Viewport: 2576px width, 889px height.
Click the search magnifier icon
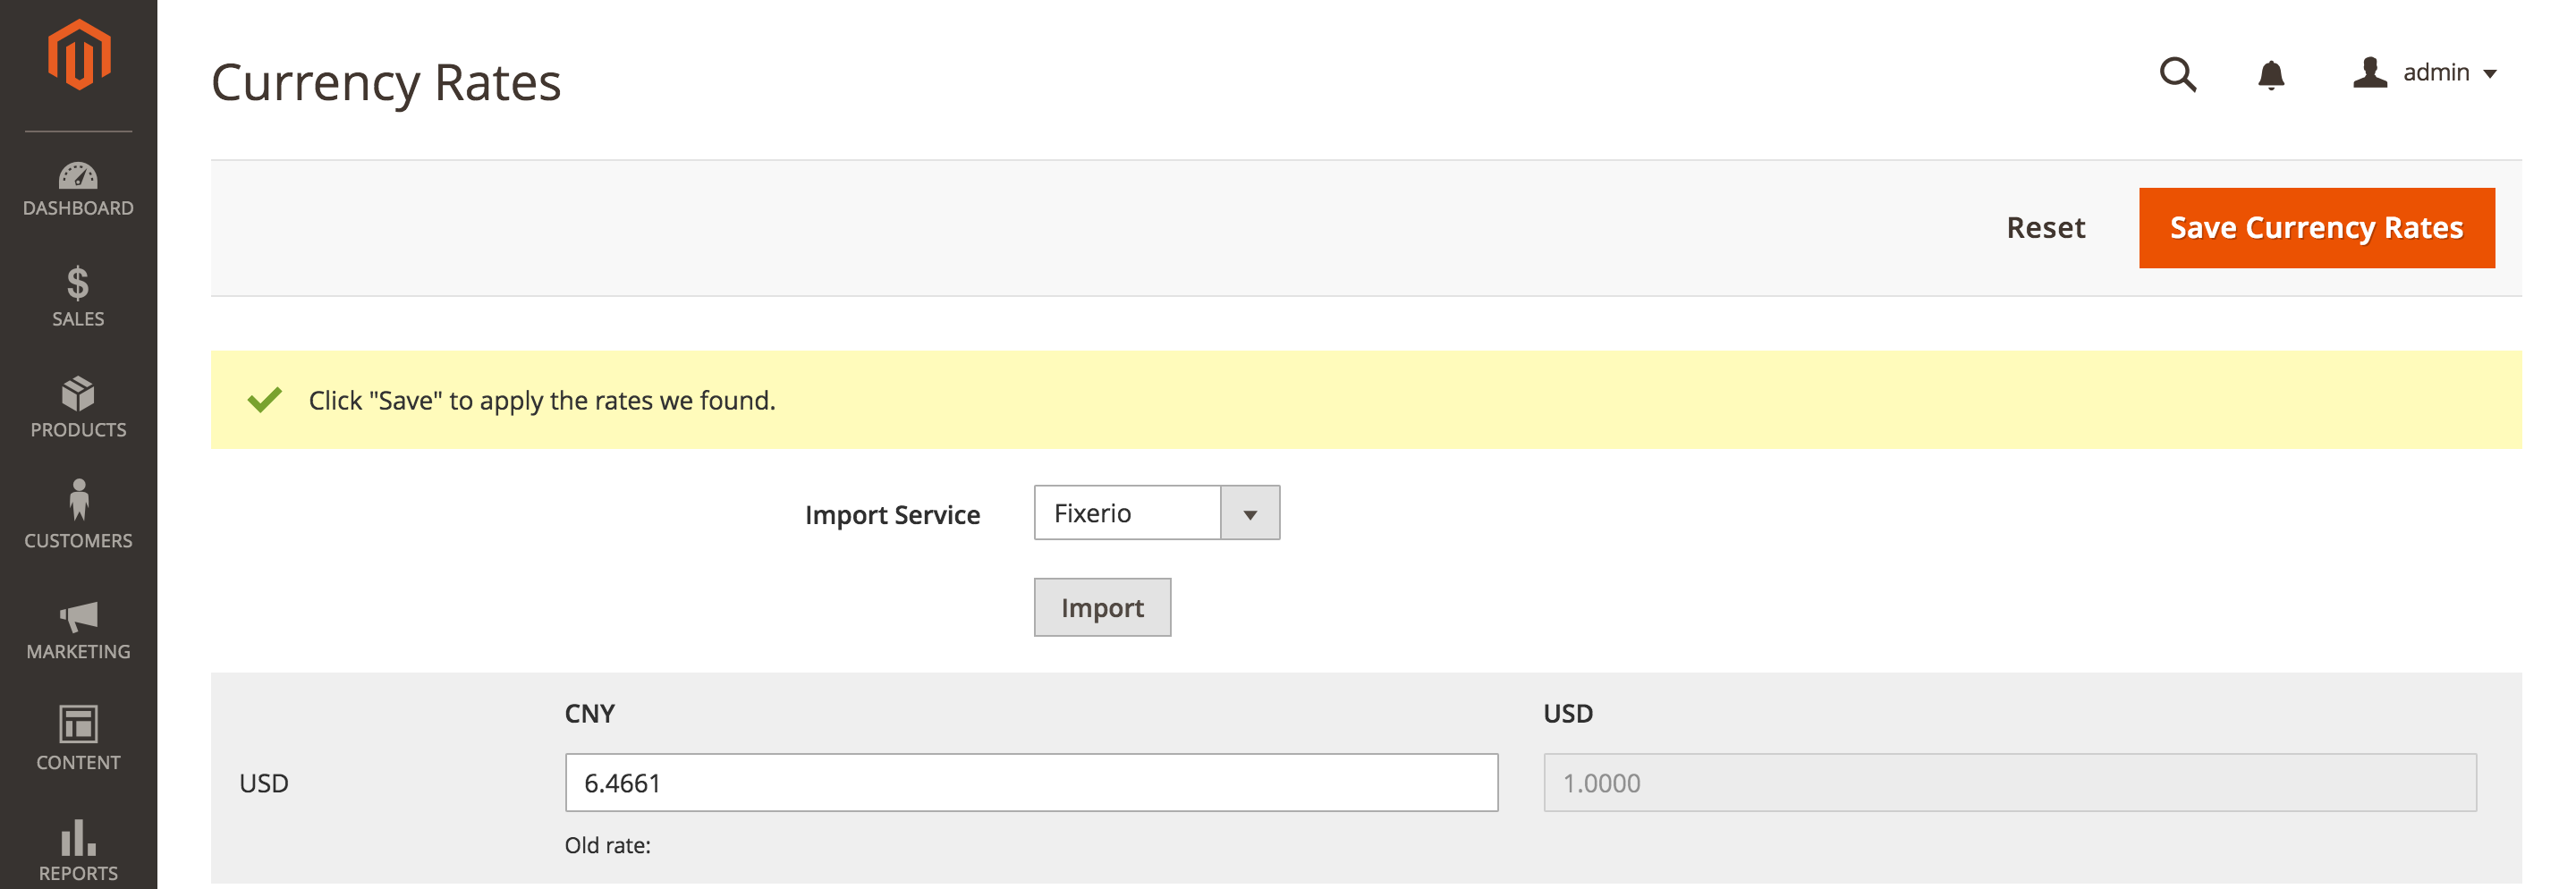(x=2177, y=74)
